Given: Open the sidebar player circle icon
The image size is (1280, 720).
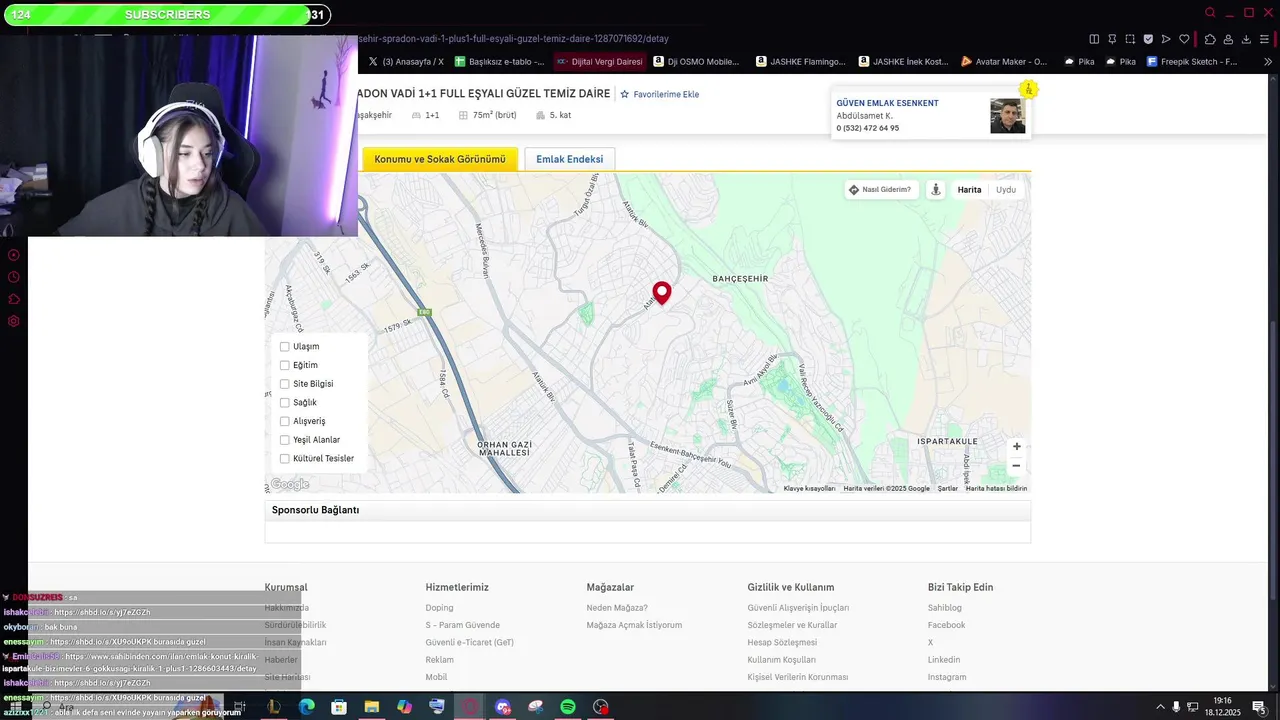Looking at the screenshot, I should click(x=14, y=255).
